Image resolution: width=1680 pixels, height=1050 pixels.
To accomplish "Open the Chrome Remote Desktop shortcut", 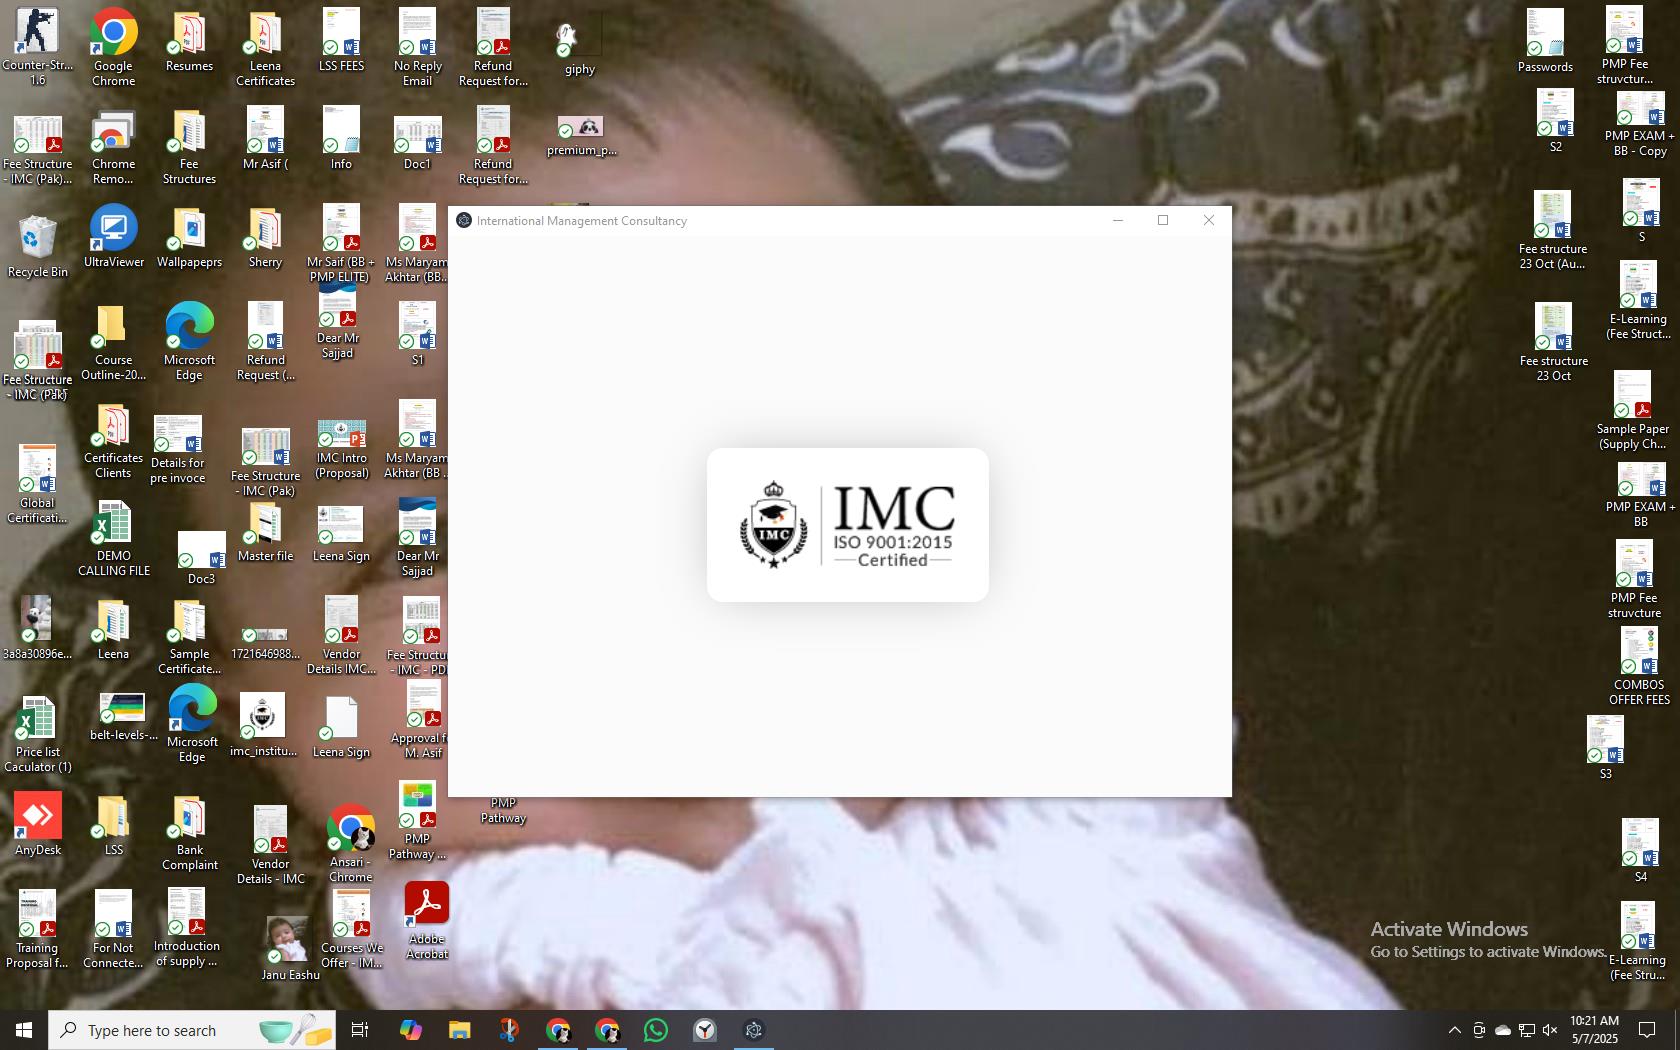I will click(113, 146).
